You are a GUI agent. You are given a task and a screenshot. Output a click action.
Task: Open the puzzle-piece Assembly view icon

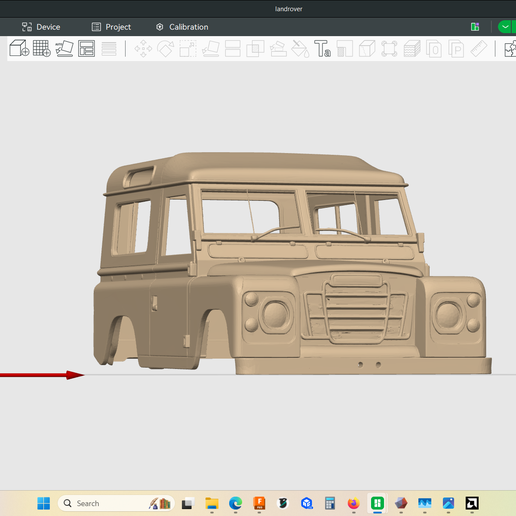pos(510,49)
